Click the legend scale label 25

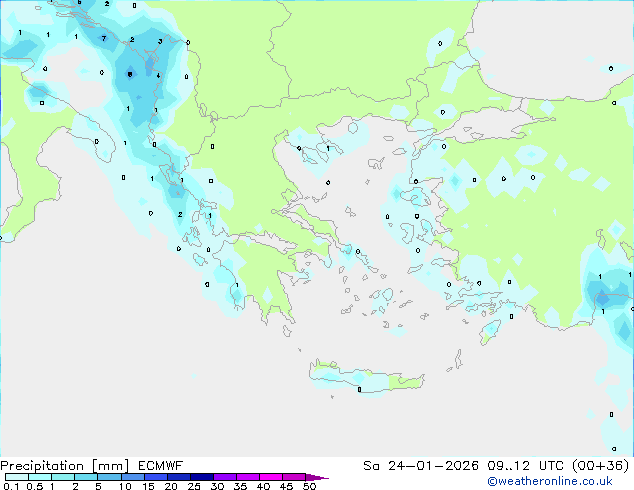click(x=194, y=486)
